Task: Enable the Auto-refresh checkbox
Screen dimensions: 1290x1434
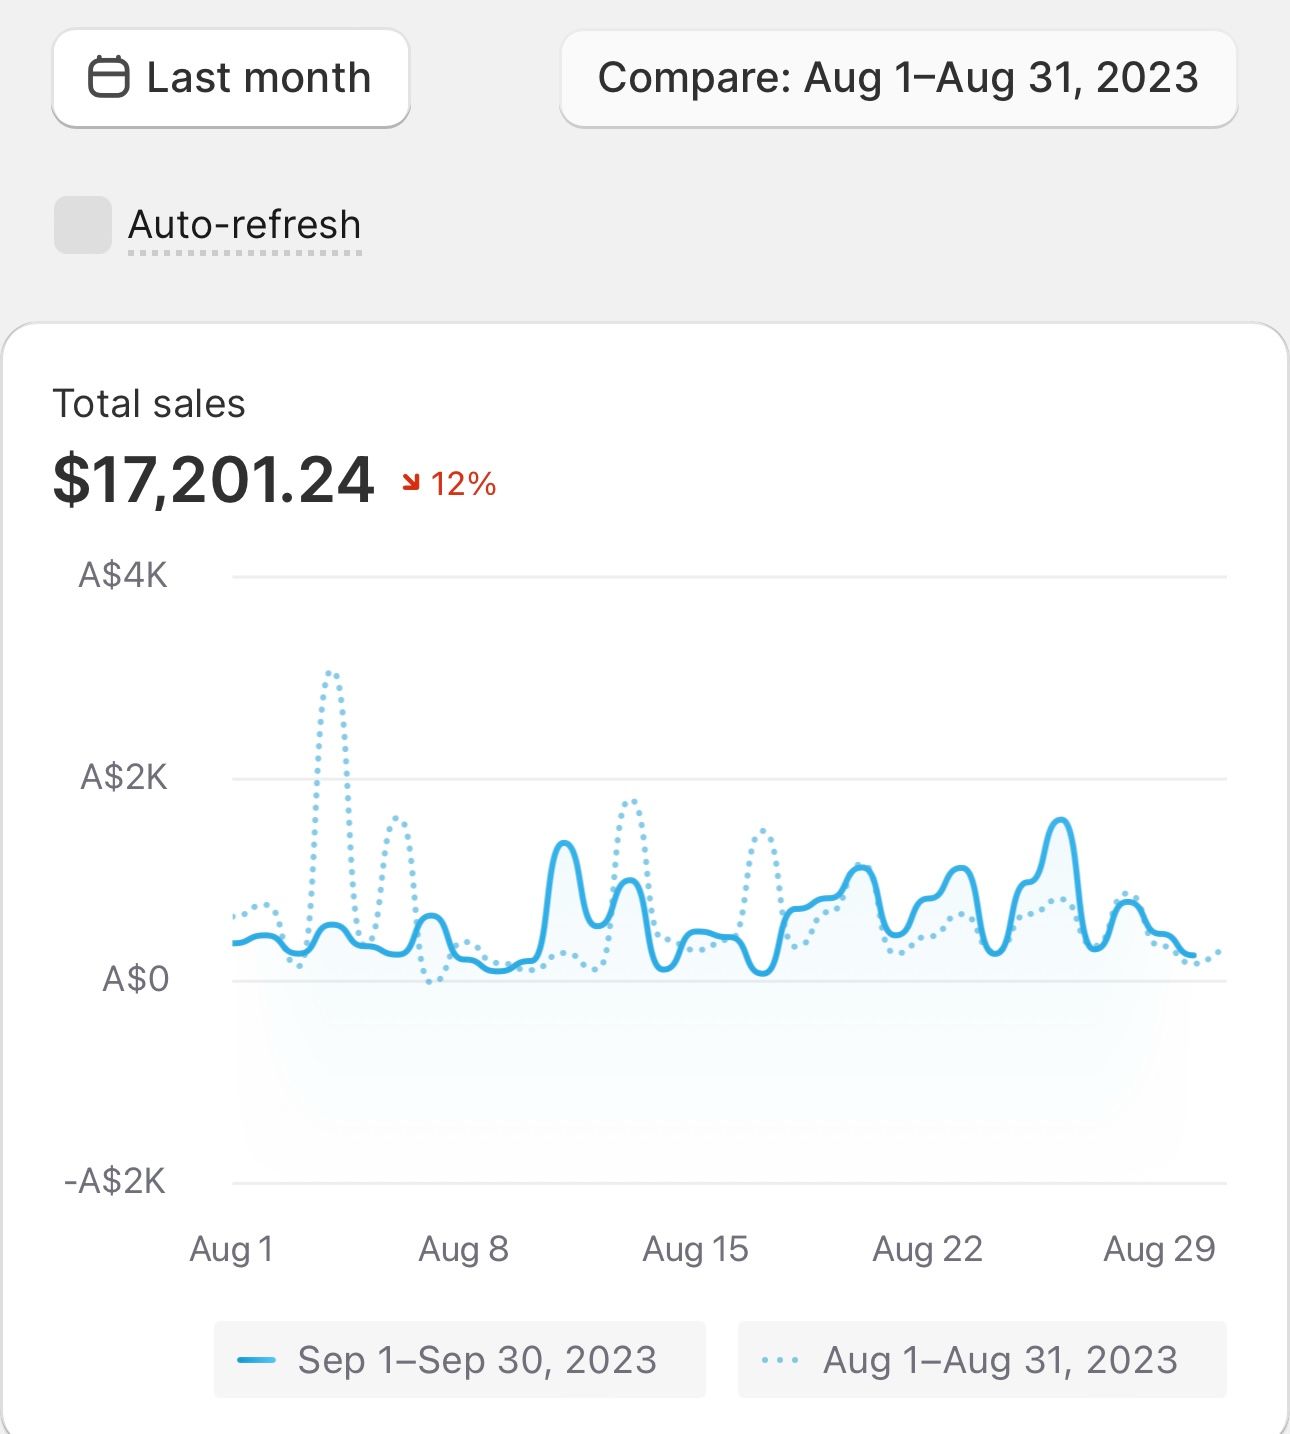Action: click(82, 225)
